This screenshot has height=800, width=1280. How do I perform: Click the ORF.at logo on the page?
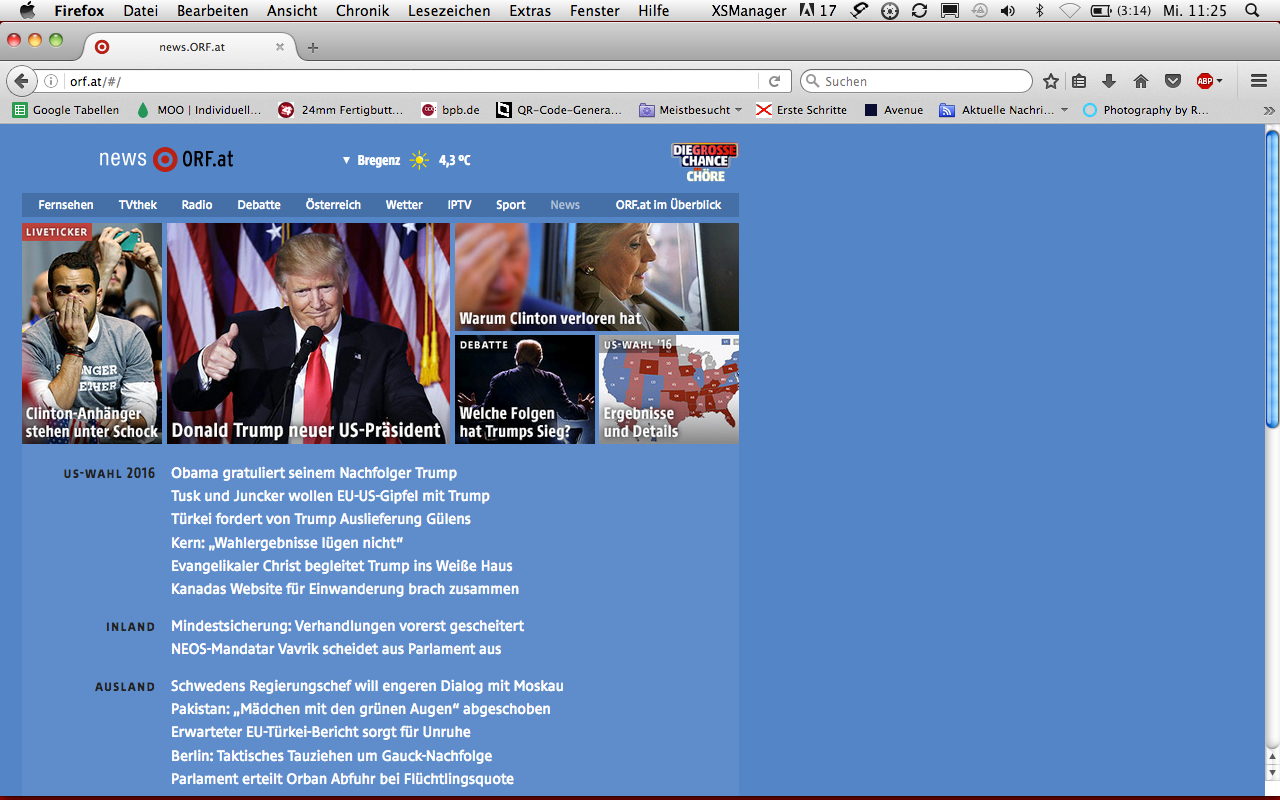point(166,159)
